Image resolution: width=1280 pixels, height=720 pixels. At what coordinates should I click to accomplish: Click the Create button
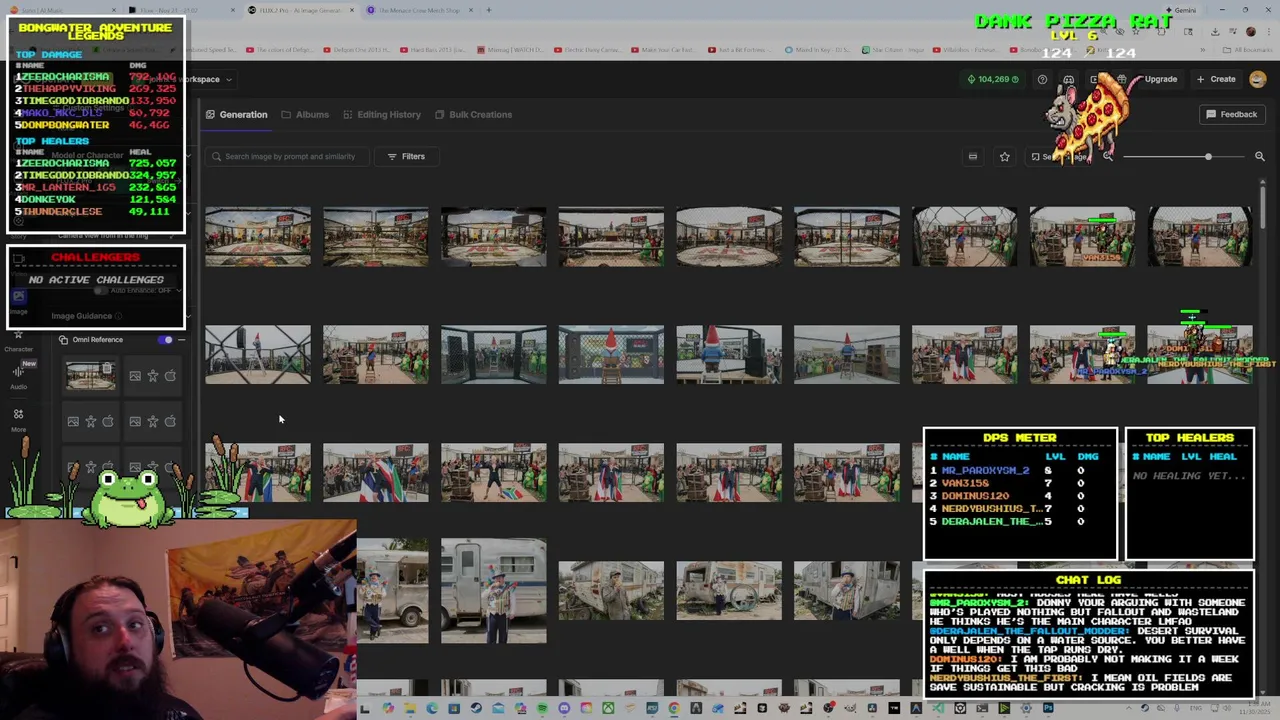(1217, 79)
